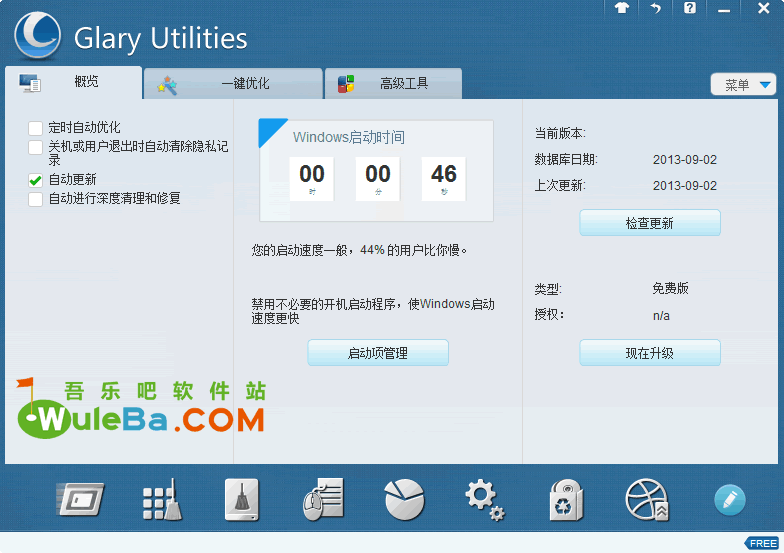
Task: Switch to the 一键优化 tab
Action: click(233, 83)
